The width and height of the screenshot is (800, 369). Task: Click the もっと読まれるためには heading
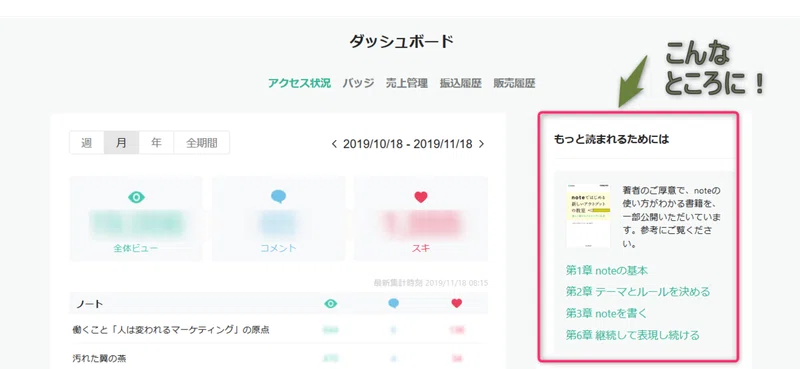pos(611,139)
